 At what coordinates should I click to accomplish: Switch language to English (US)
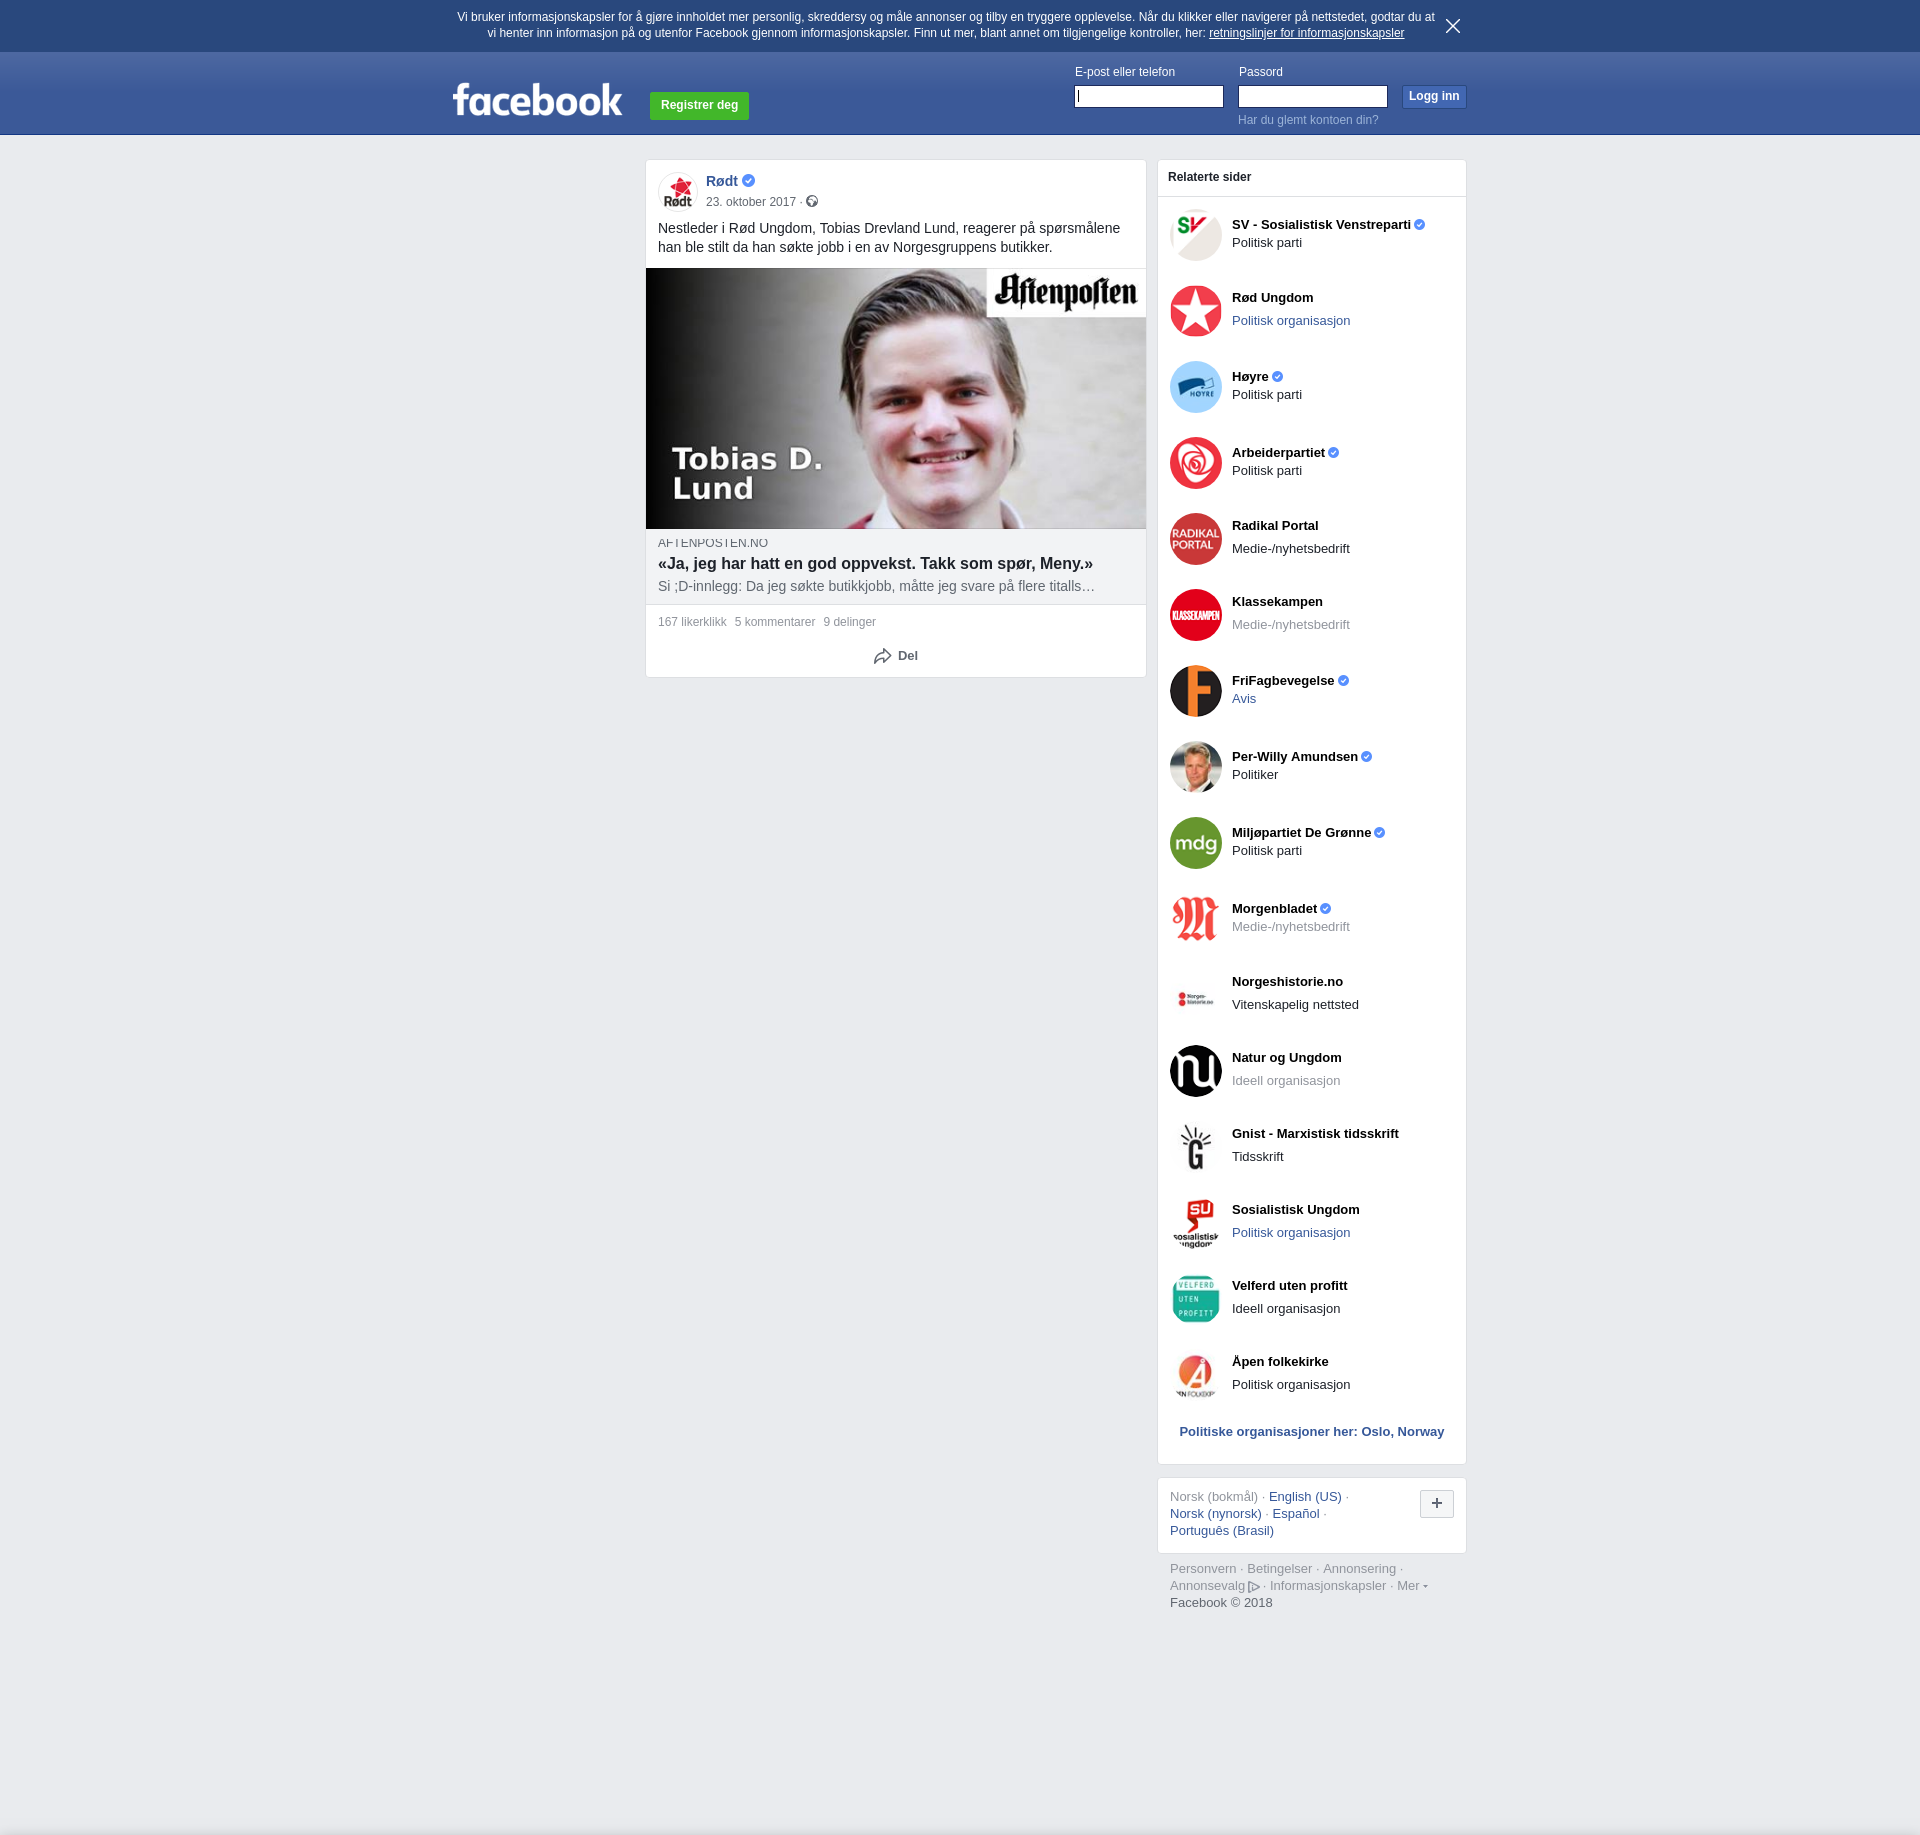(1305, 1497)
